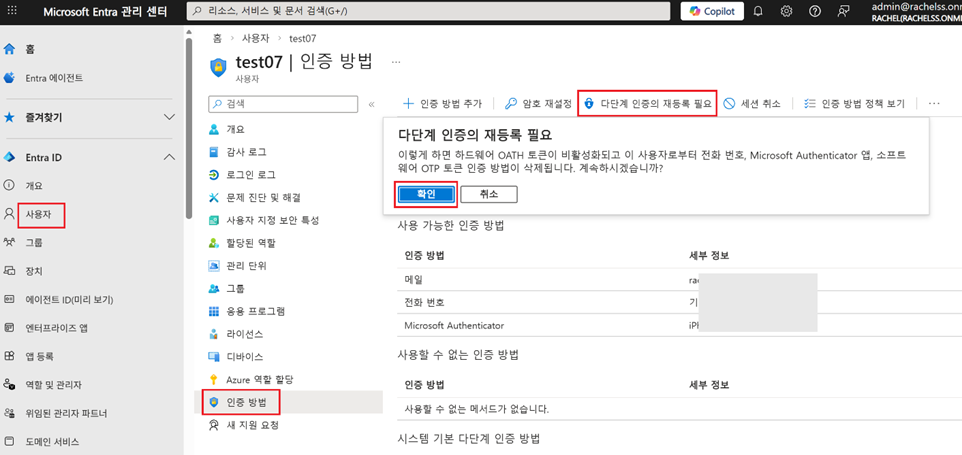Screen dimensions: 962x455
Task: Click the 그룹 icon in left navigation
Action: pyautogui.click(x=9, y=242)
